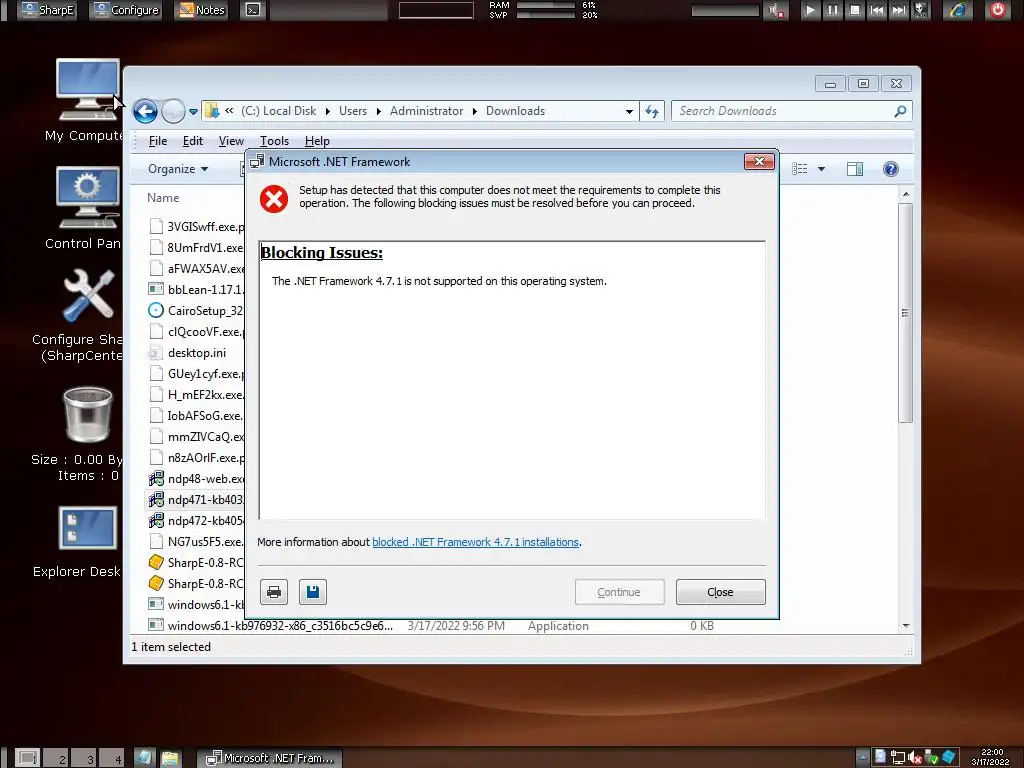The width and height of the screenshot is (1024, 768).
Task: Select (C:) Local Disk breadcrumb
Action: [278, 111]
